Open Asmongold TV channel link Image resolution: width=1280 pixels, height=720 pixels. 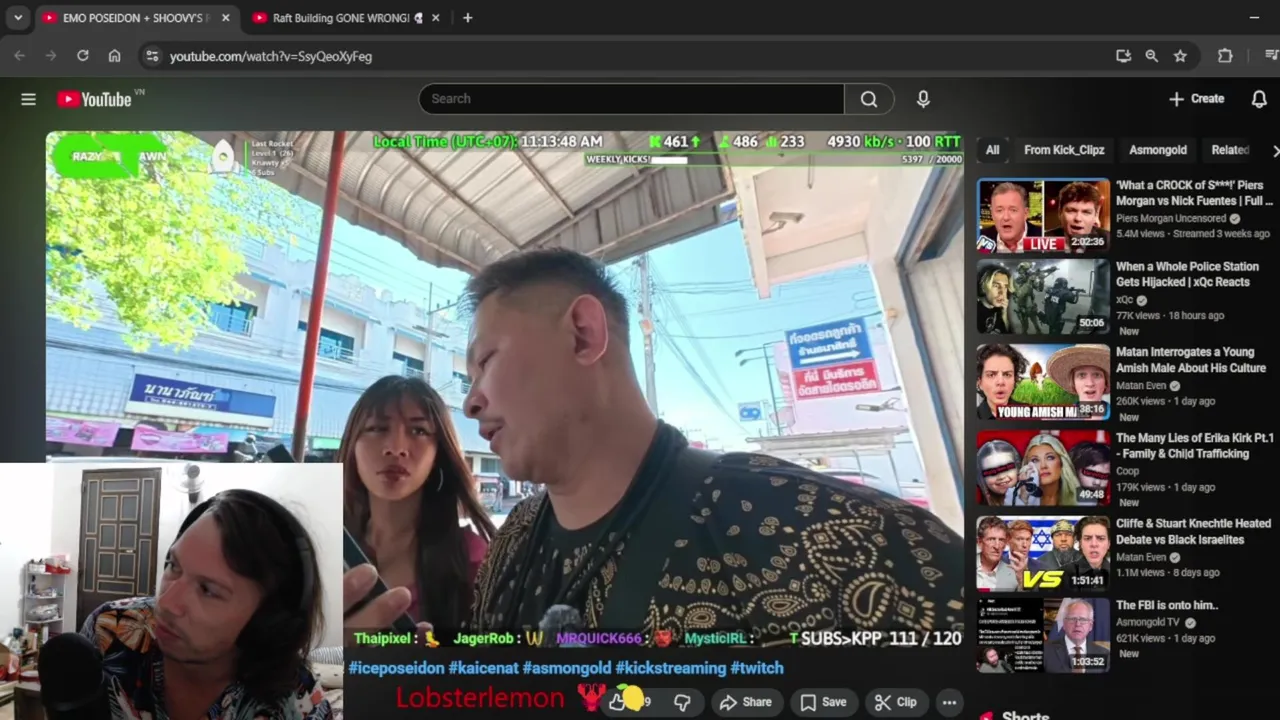pos(1147,622)
